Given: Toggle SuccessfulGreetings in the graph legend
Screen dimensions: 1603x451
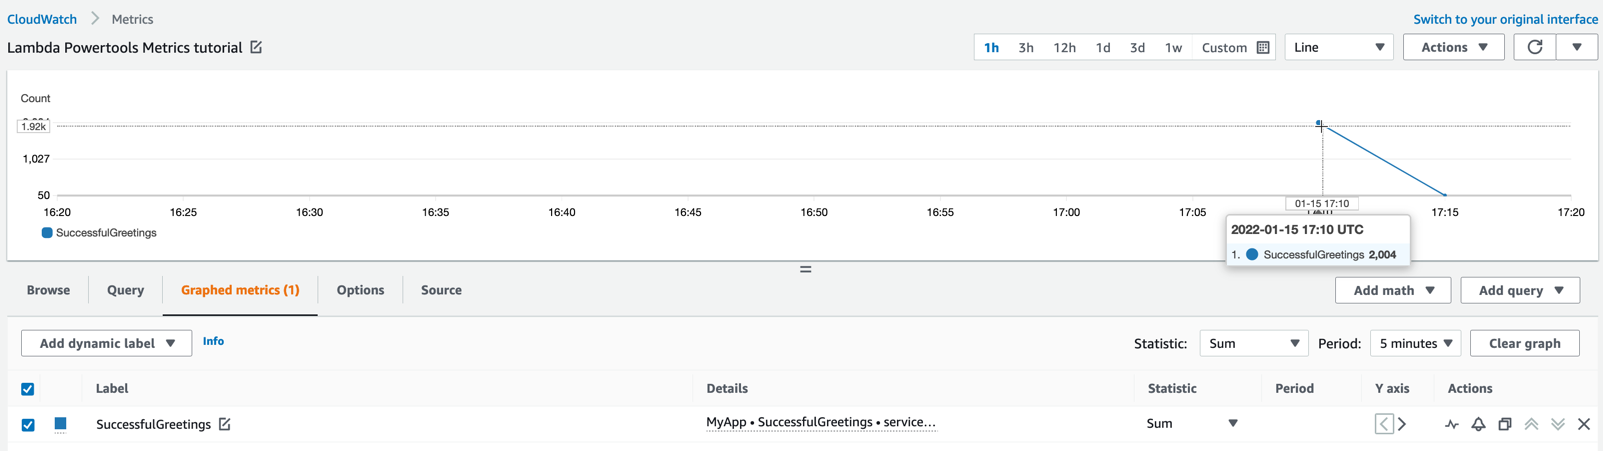Looking at the screenshot, I should point(99,233).
